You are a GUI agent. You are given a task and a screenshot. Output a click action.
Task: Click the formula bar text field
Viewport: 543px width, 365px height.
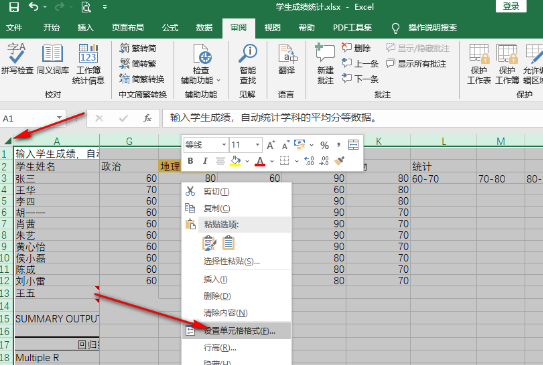click(x=353, y=118)
